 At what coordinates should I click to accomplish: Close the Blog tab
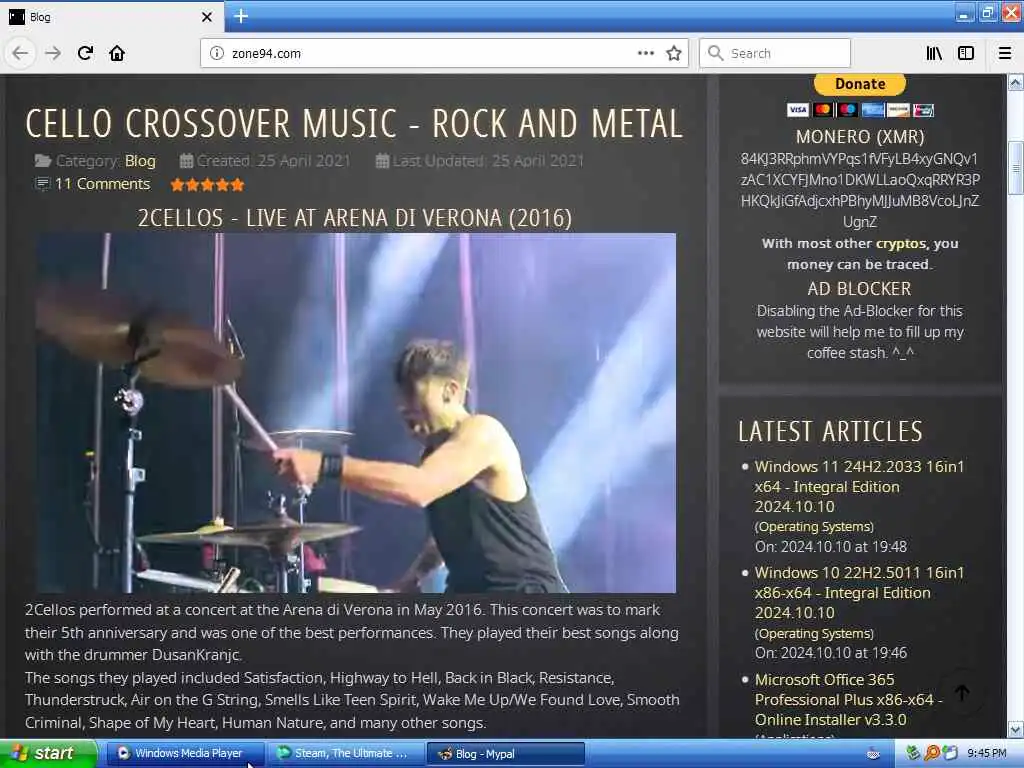207,17
